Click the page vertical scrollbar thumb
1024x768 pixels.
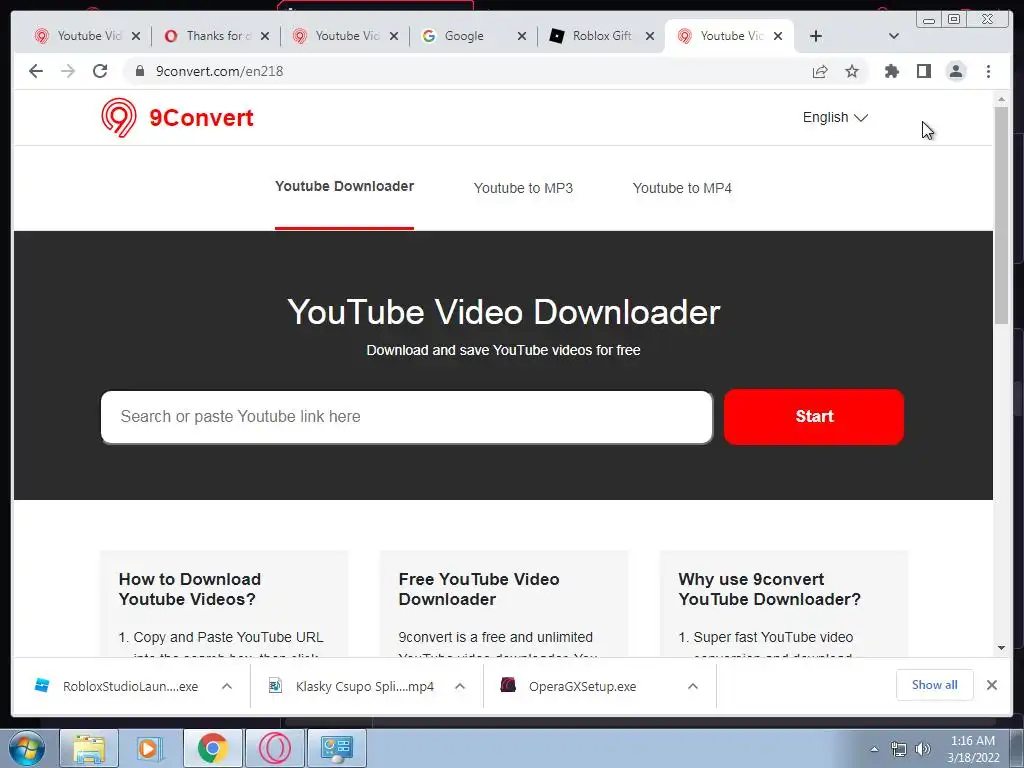point(1001,216)
